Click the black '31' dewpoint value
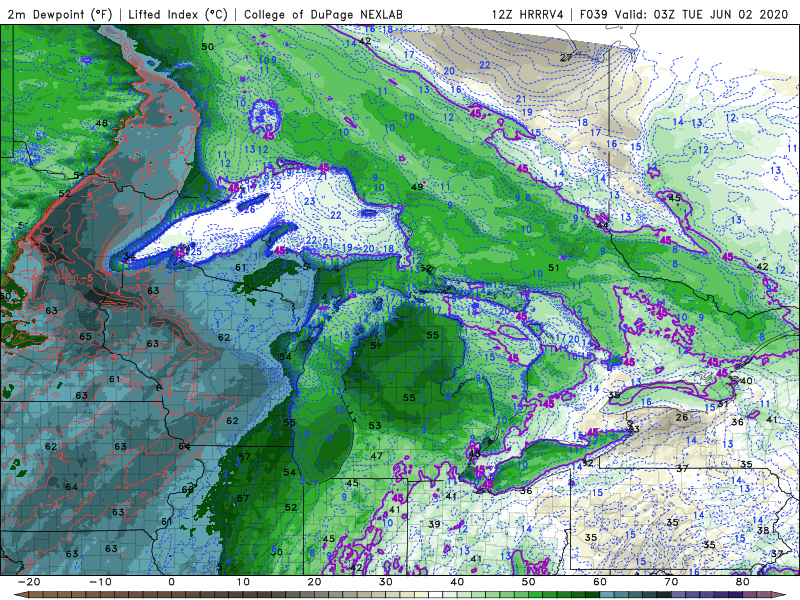This screenshot has width=800, height=600. pyautogui.click(x=722, y=404)
